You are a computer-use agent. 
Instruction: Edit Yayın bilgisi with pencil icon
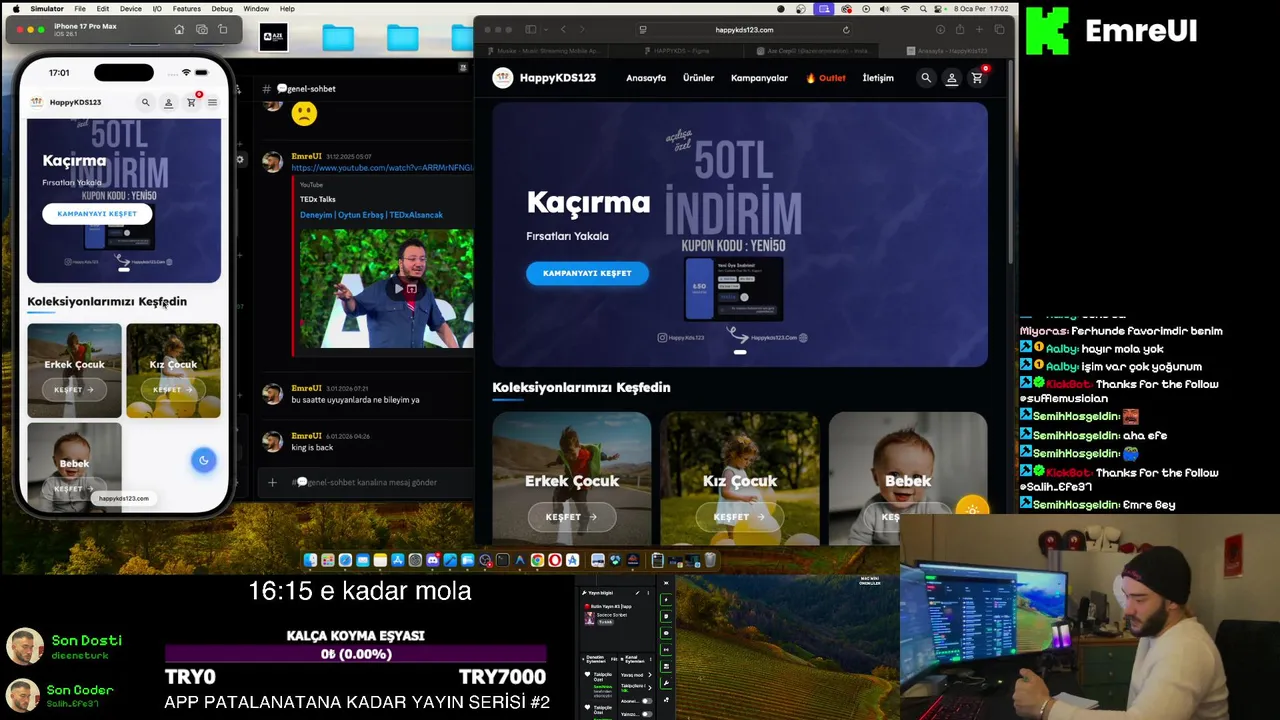click(637, 593)
